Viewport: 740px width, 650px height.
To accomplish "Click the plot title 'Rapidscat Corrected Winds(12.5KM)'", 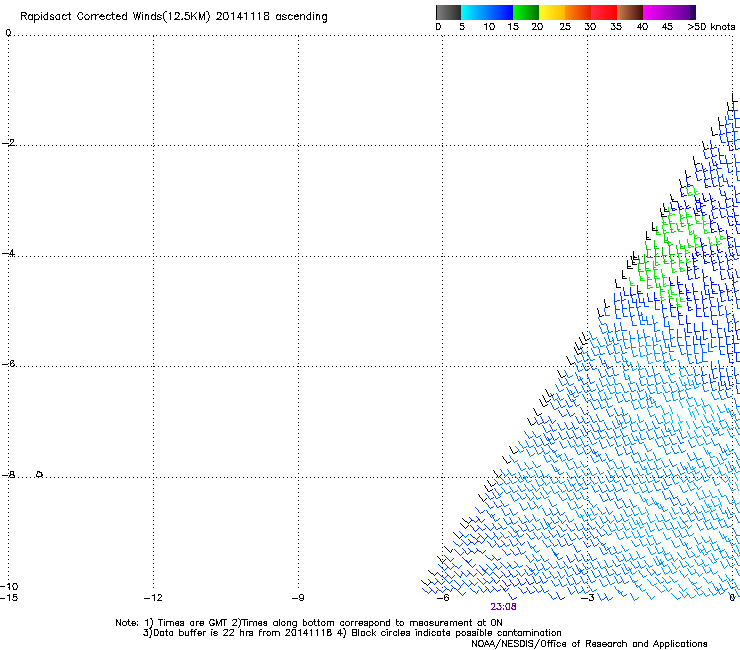I will point(115,17).
